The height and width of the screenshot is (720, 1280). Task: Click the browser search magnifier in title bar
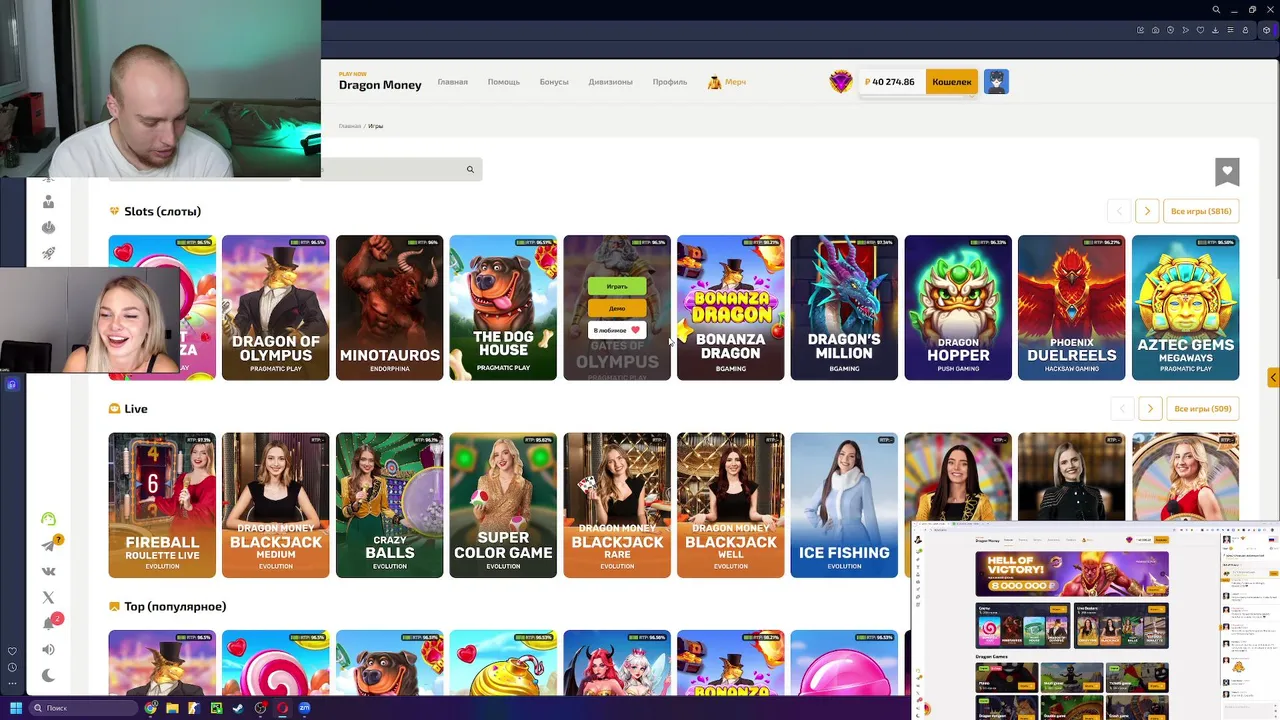click(x=1216, y=10)
